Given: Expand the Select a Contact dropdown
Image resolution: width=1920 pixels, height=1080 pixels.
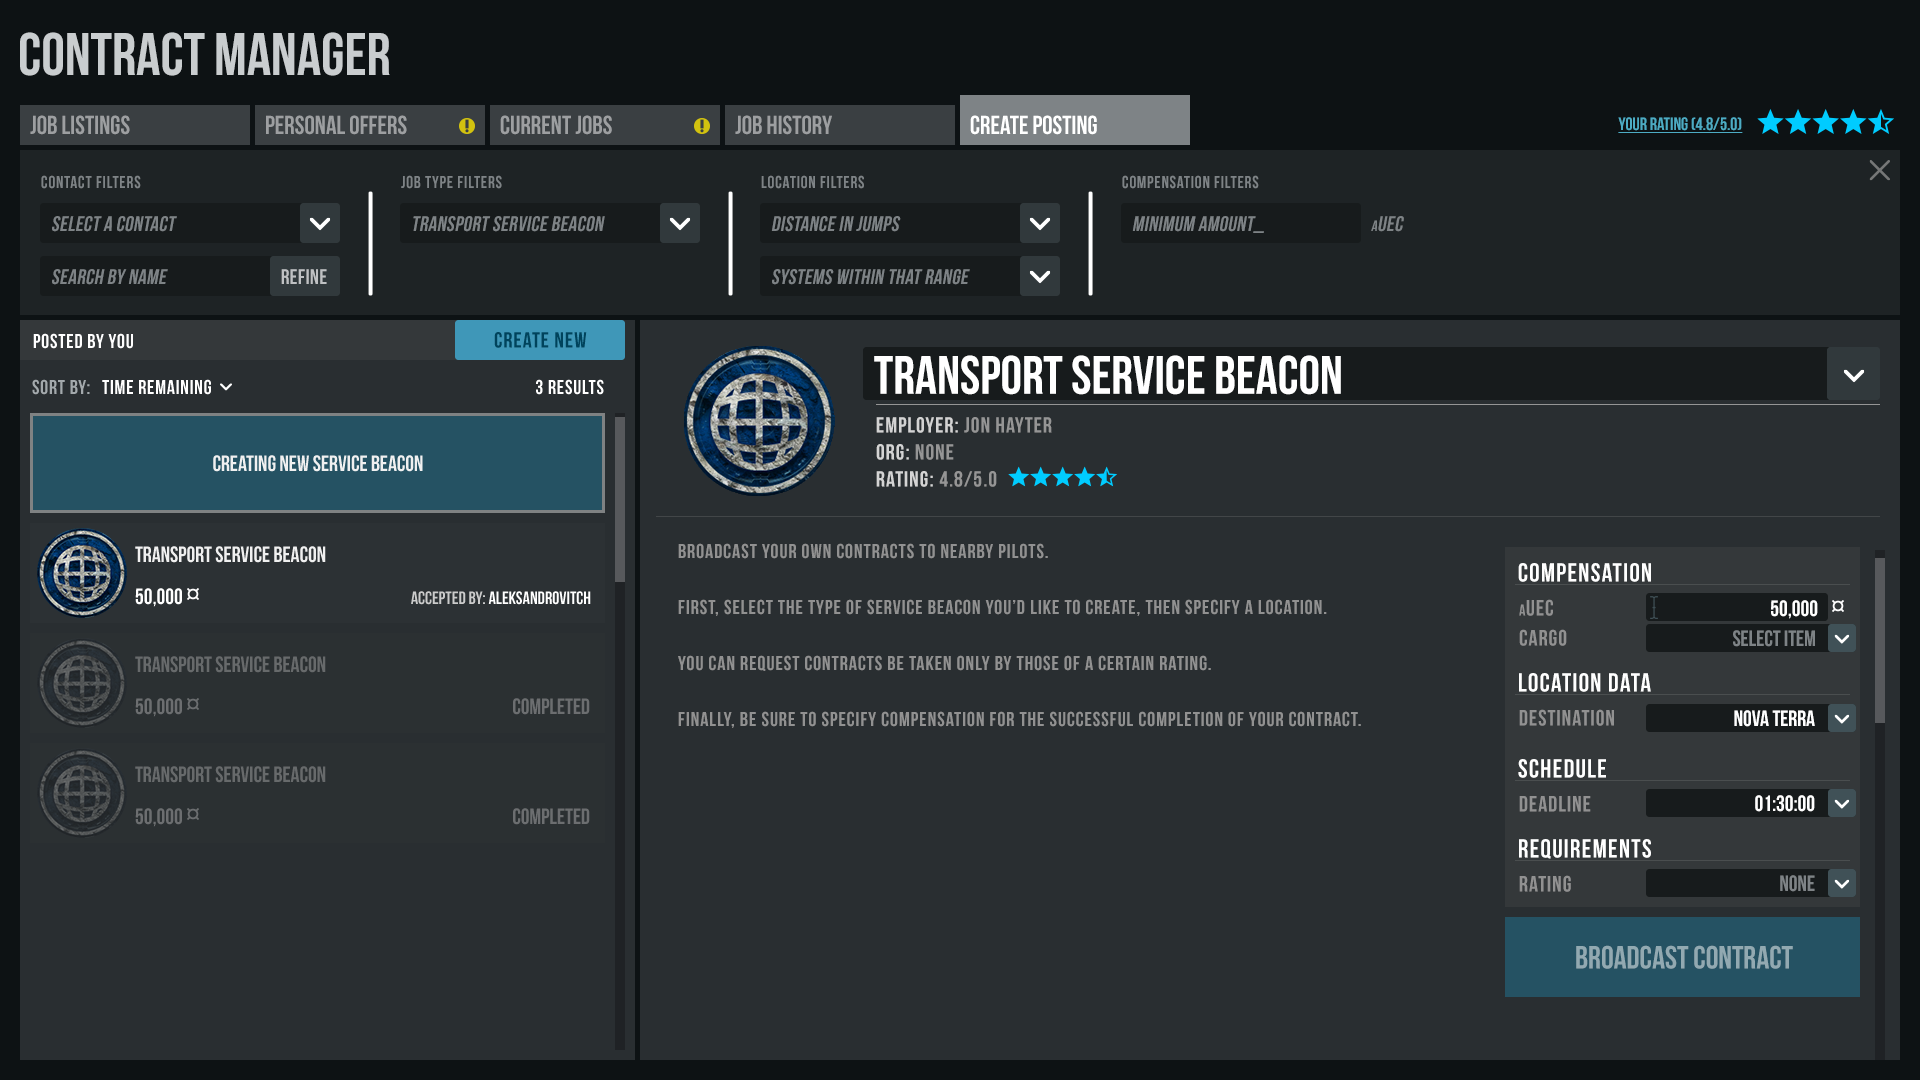Looking at the screenshot, I should (320, 224).
